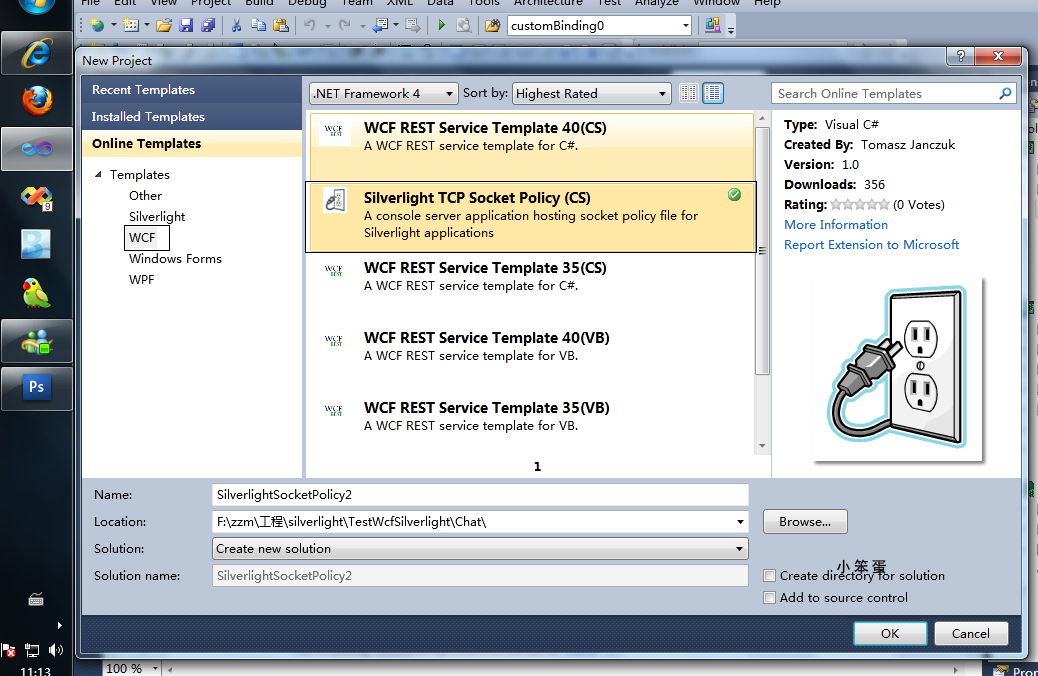Click the dialog Help question mark button
This screenshot has height=676, width=1038.
coord(961,56)
